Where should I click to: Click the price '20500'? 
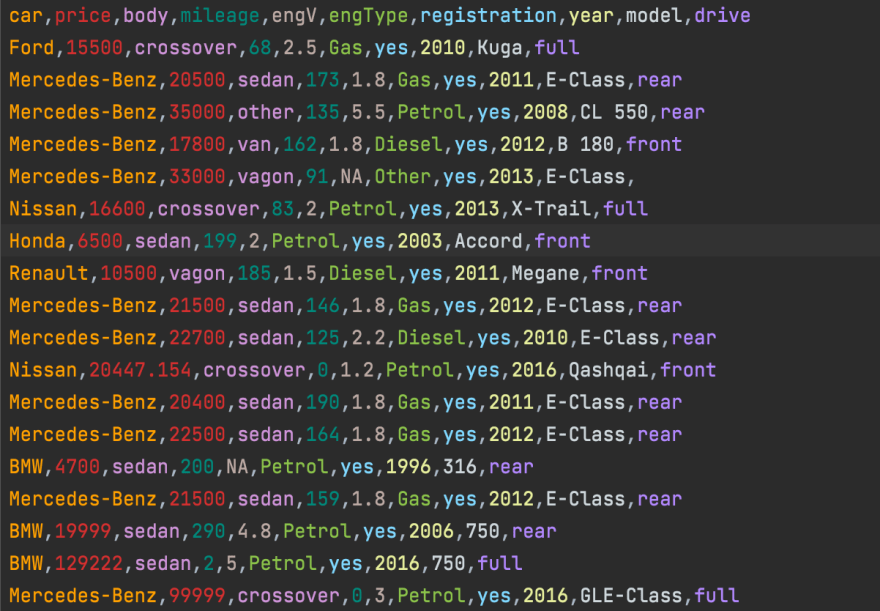(x=197, y=80)
